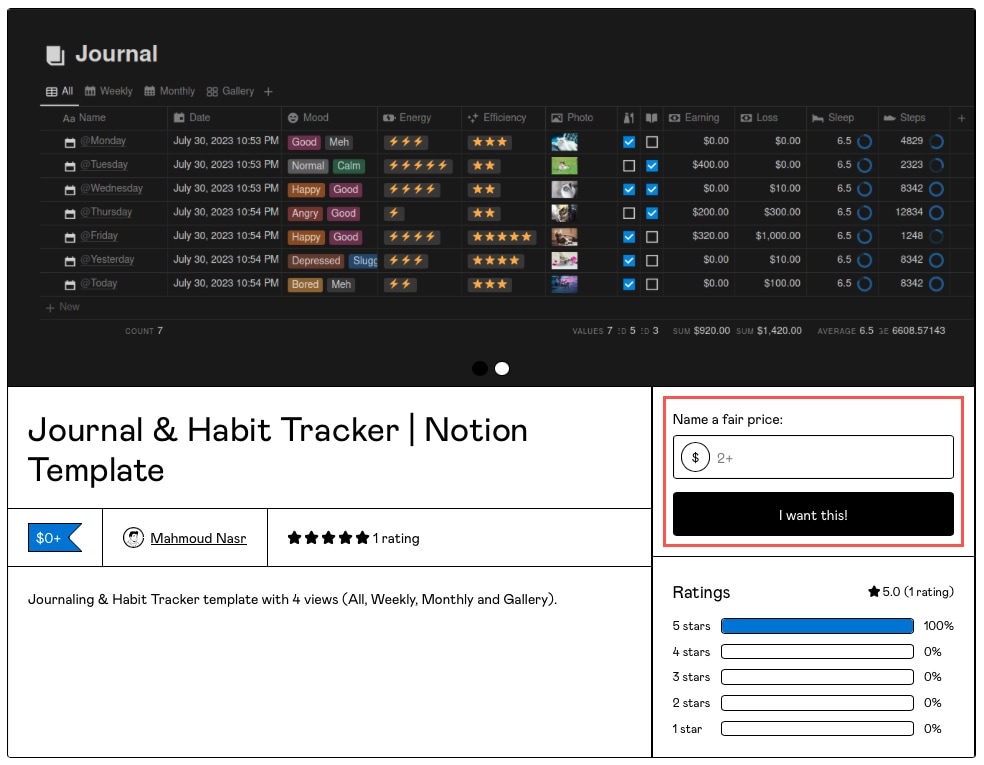Show the first carousel image dot

coord(480,369)
